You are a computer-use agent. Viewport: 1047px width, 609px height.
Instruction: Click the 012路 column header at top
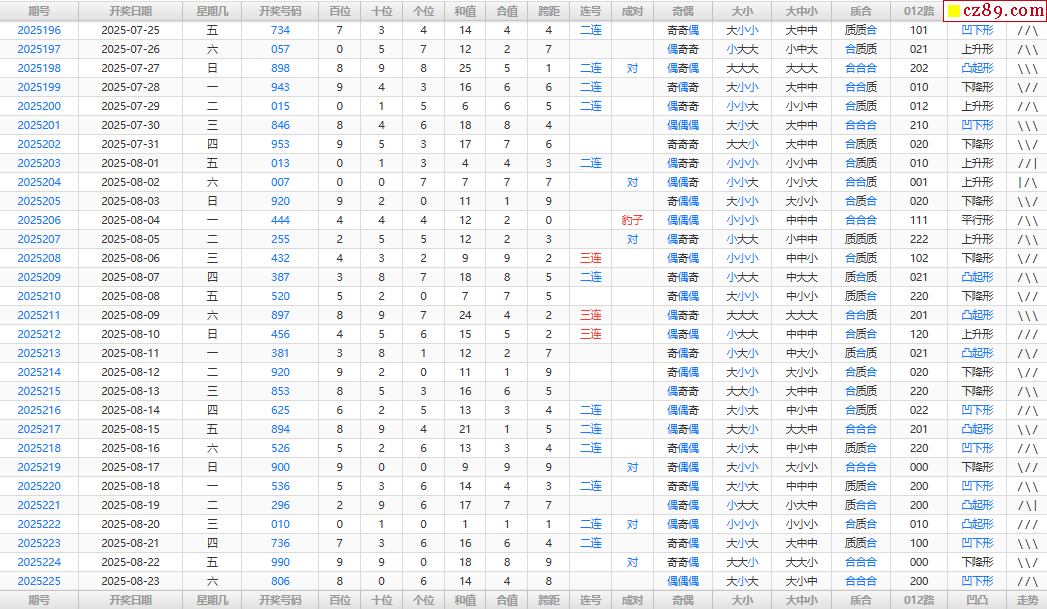919,11
